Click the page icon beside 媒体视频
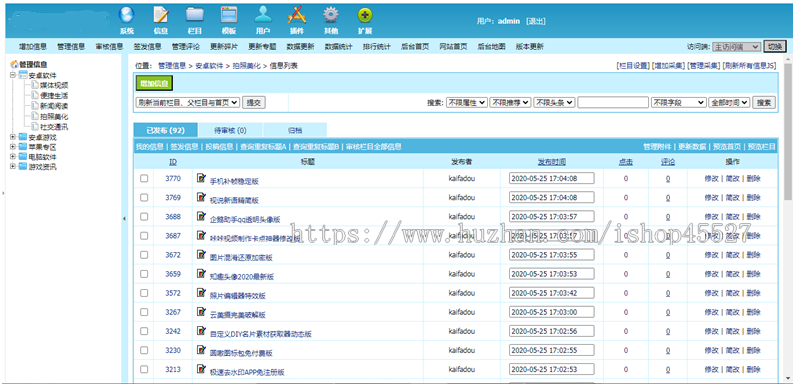This screenshot has width=795, height=386. coord(34,85)
